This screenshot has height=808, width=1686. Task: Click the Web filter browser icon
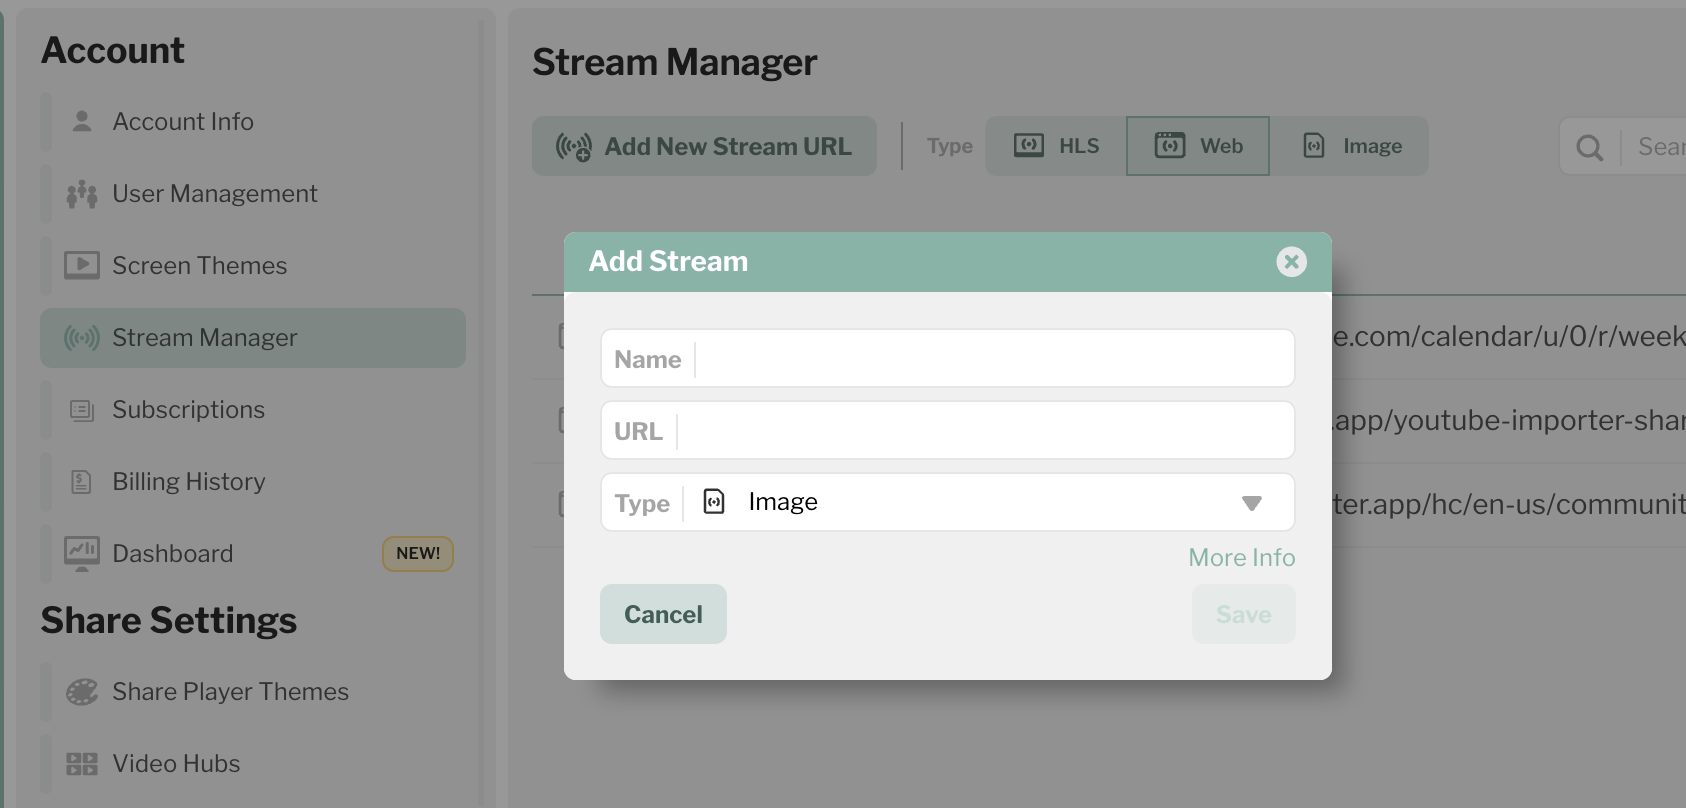[x=1170, y=146]
